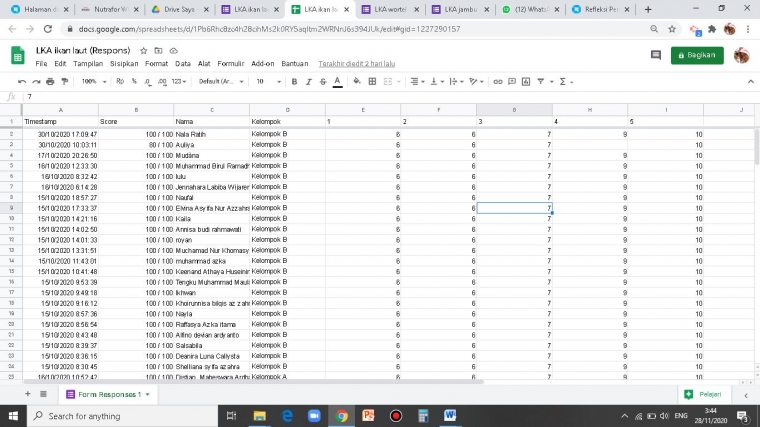Format as percent
This screenshot has width=760, height=427.
(x=134, y=81)
